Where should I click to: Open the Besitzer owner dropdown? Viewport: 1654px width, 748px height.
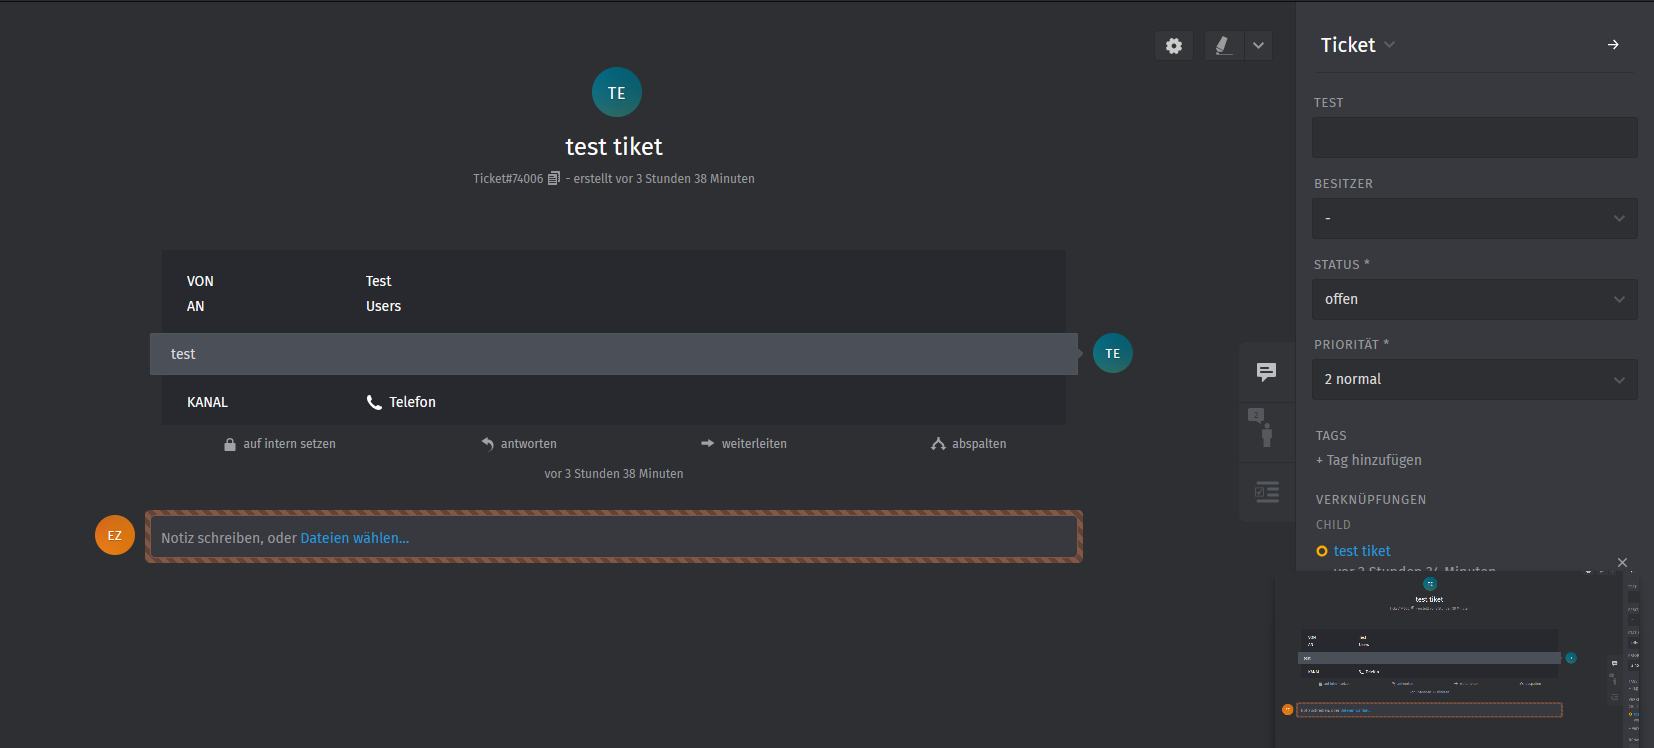pos(1474,219)
